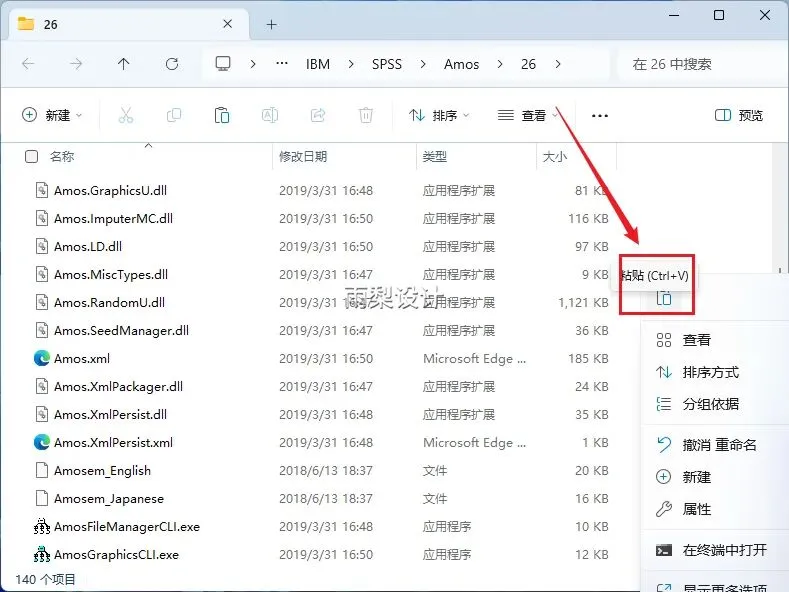Expand the chevron after Amos in the path
Viewport: 789px width, 592px height.
(x=500, y=64)
